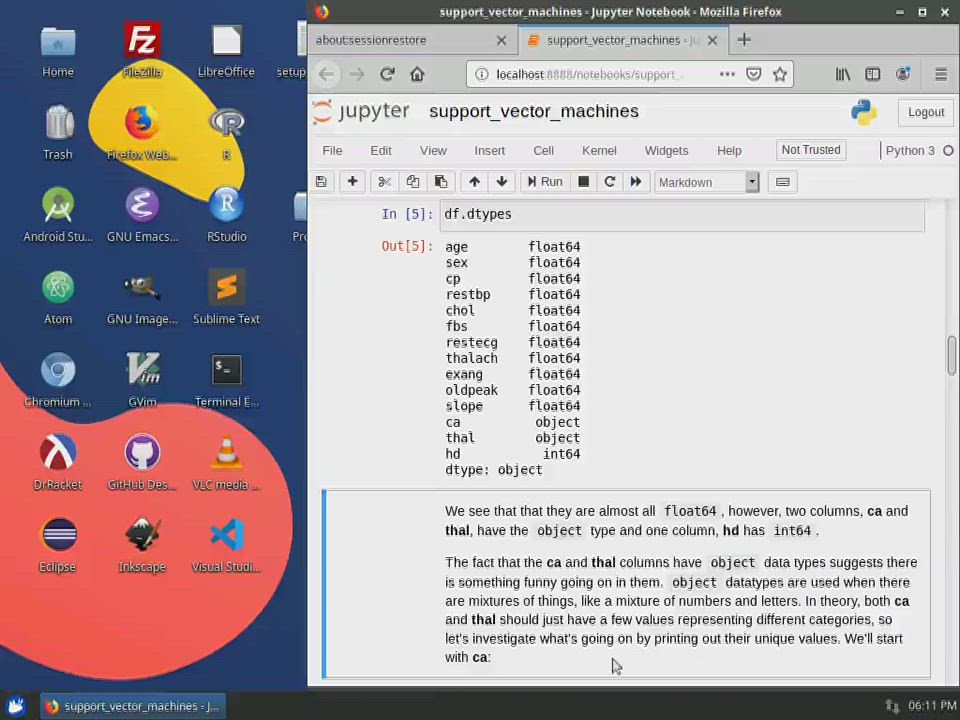Click the df.dtypes code cell
Image resolution: width=960 pixels, height=720 pixels.
coord(681,214)
